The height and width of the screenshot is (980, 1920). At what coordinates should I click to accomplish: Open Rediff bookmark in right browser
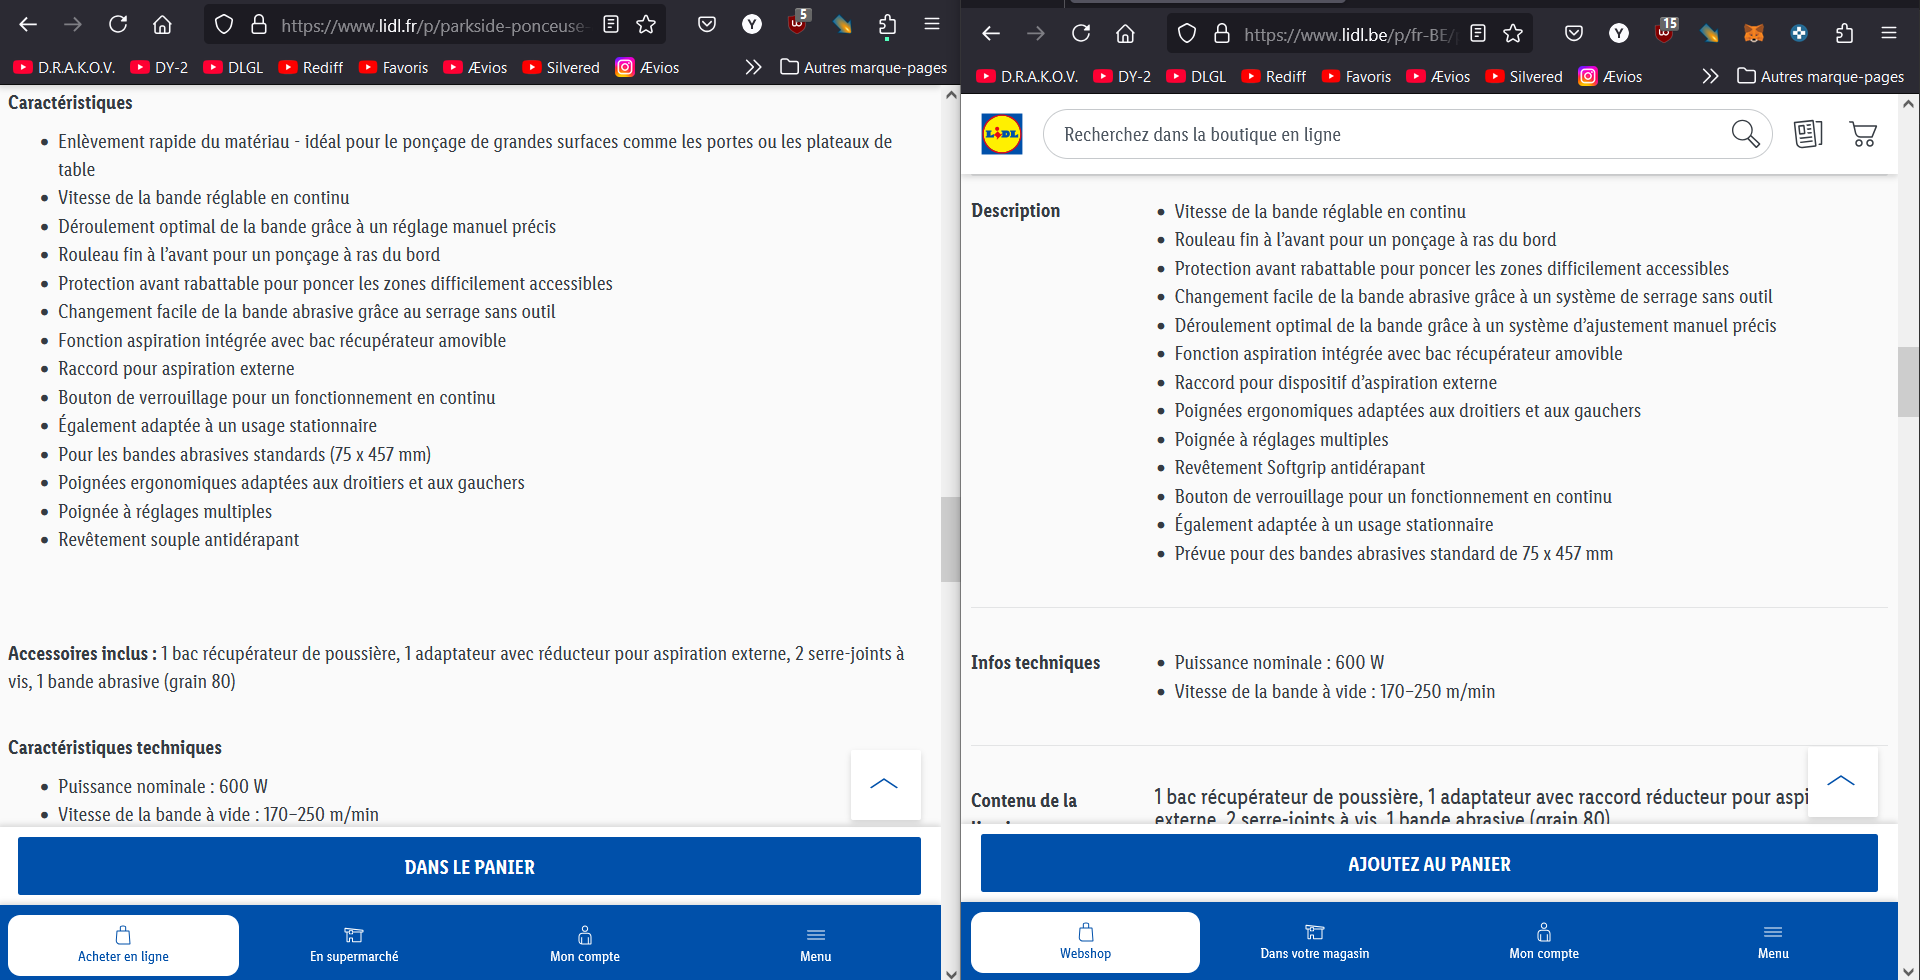click(x=1273, y=76)
